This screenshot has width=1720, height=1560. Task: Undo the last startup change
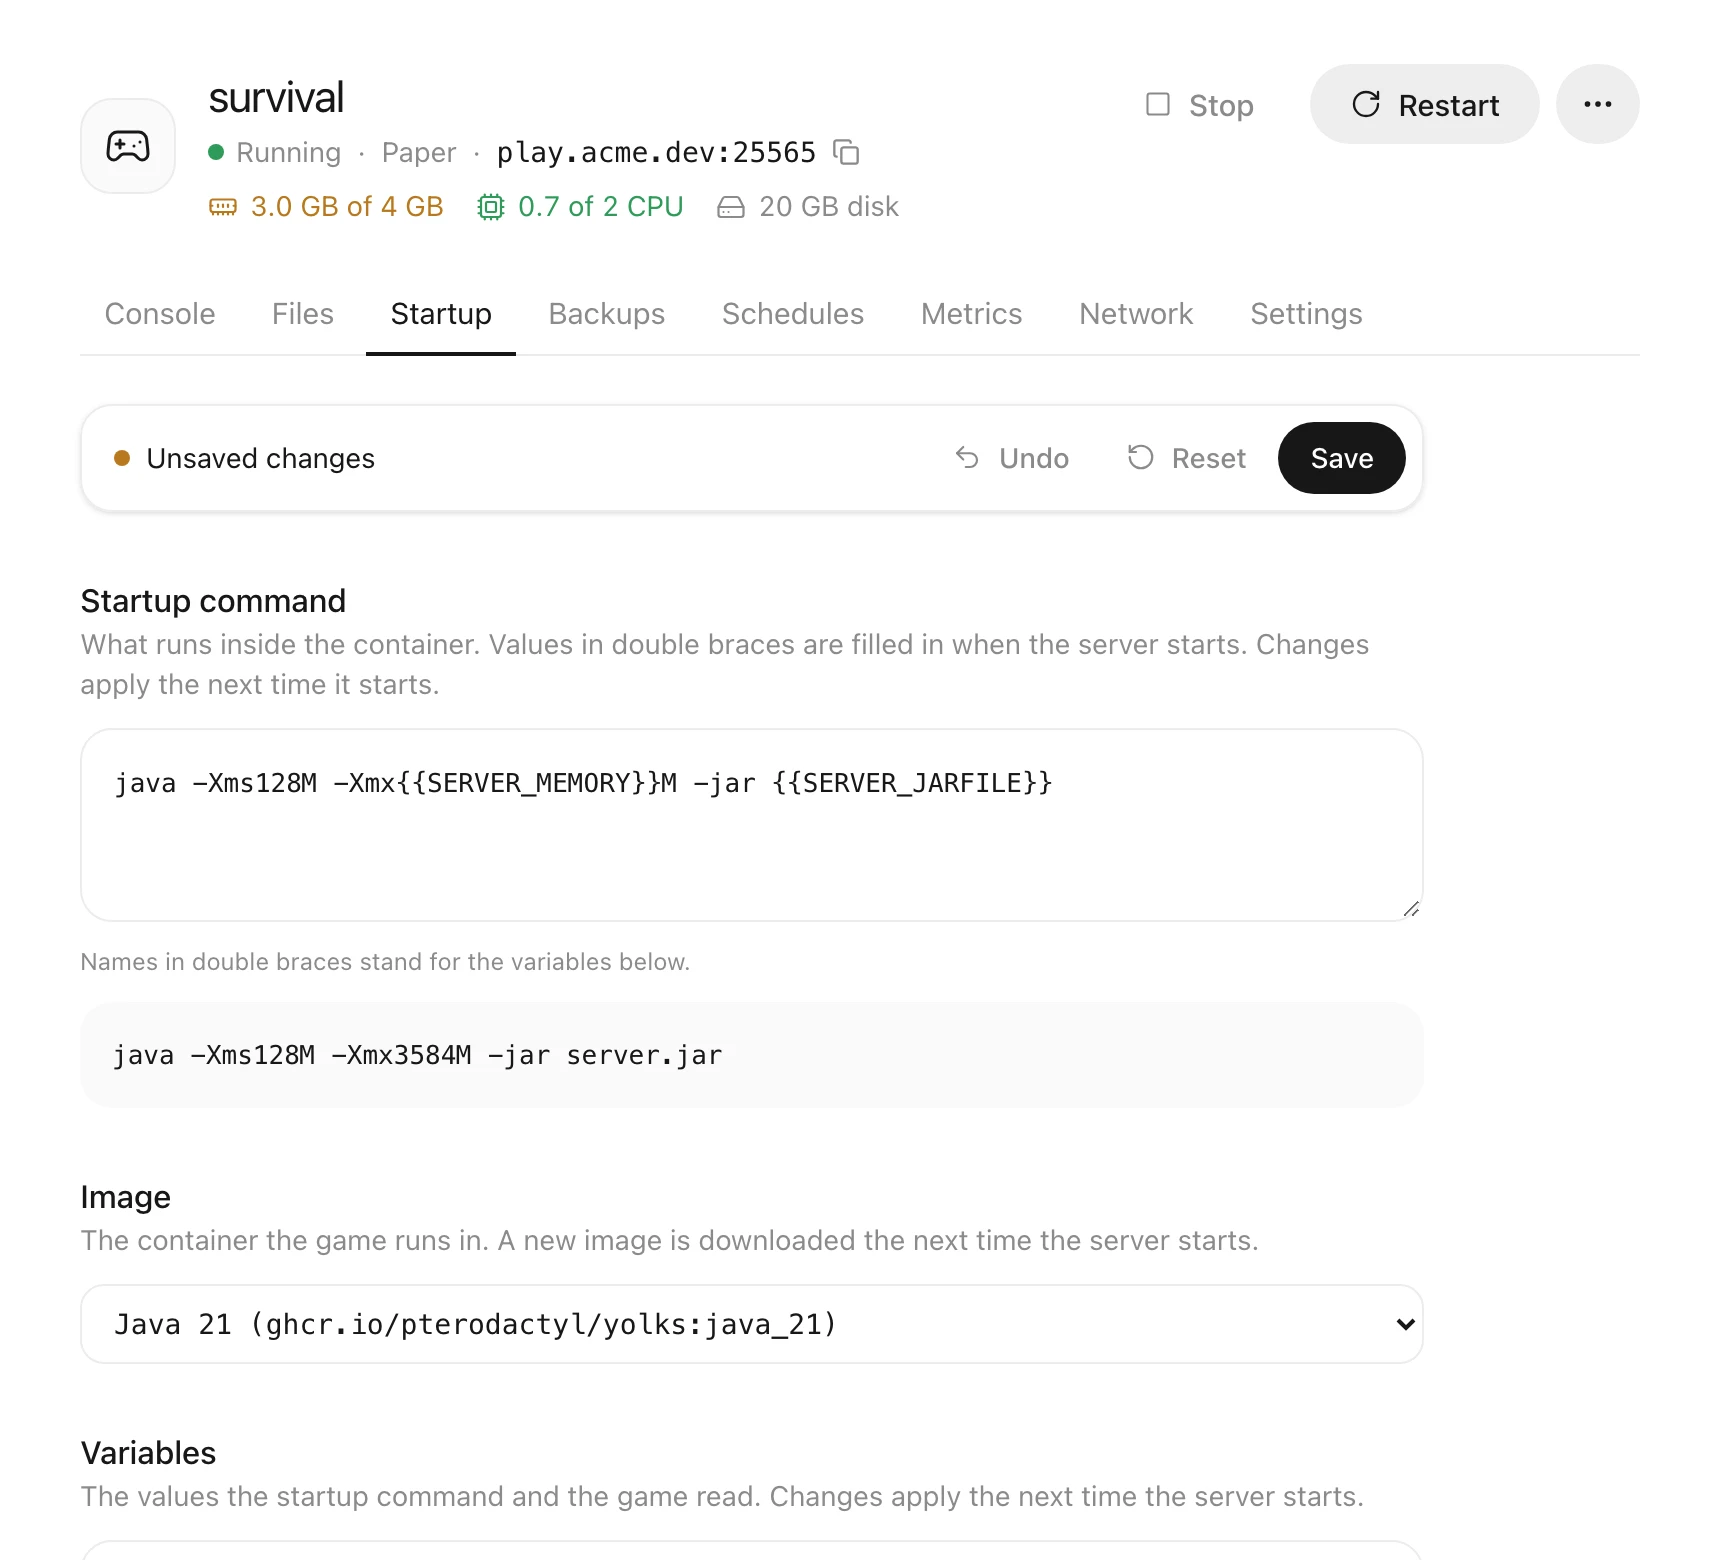click(x=1012, y=458)
